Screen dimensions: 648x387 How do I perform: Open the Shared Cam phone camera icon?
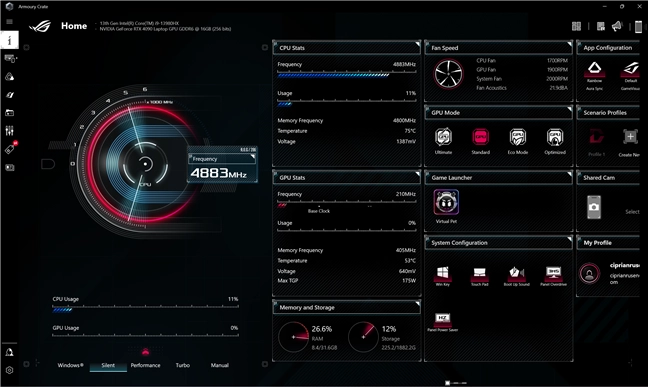[x=594, y=207]
